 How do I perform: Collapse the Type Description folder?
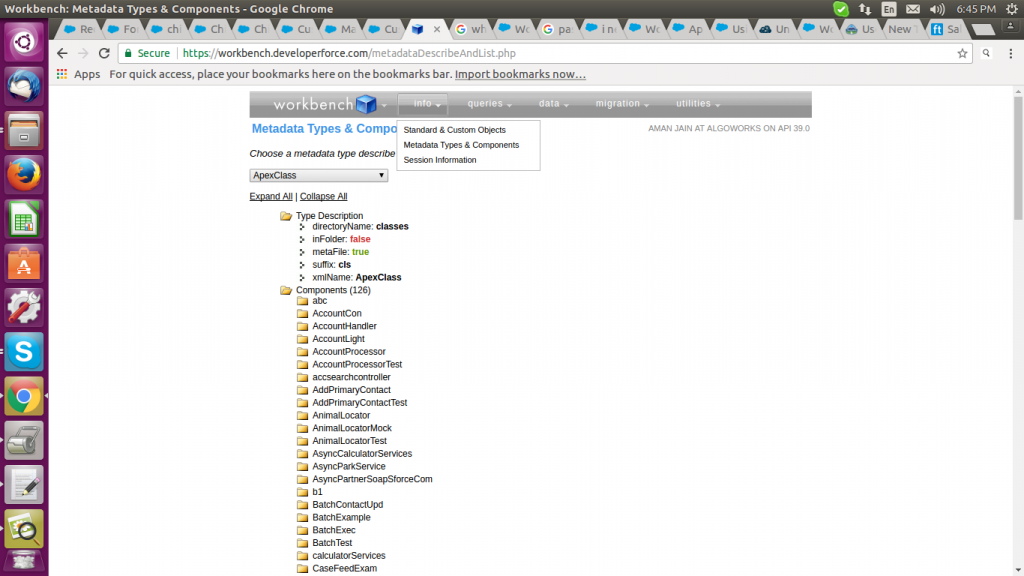coord(285,216)
